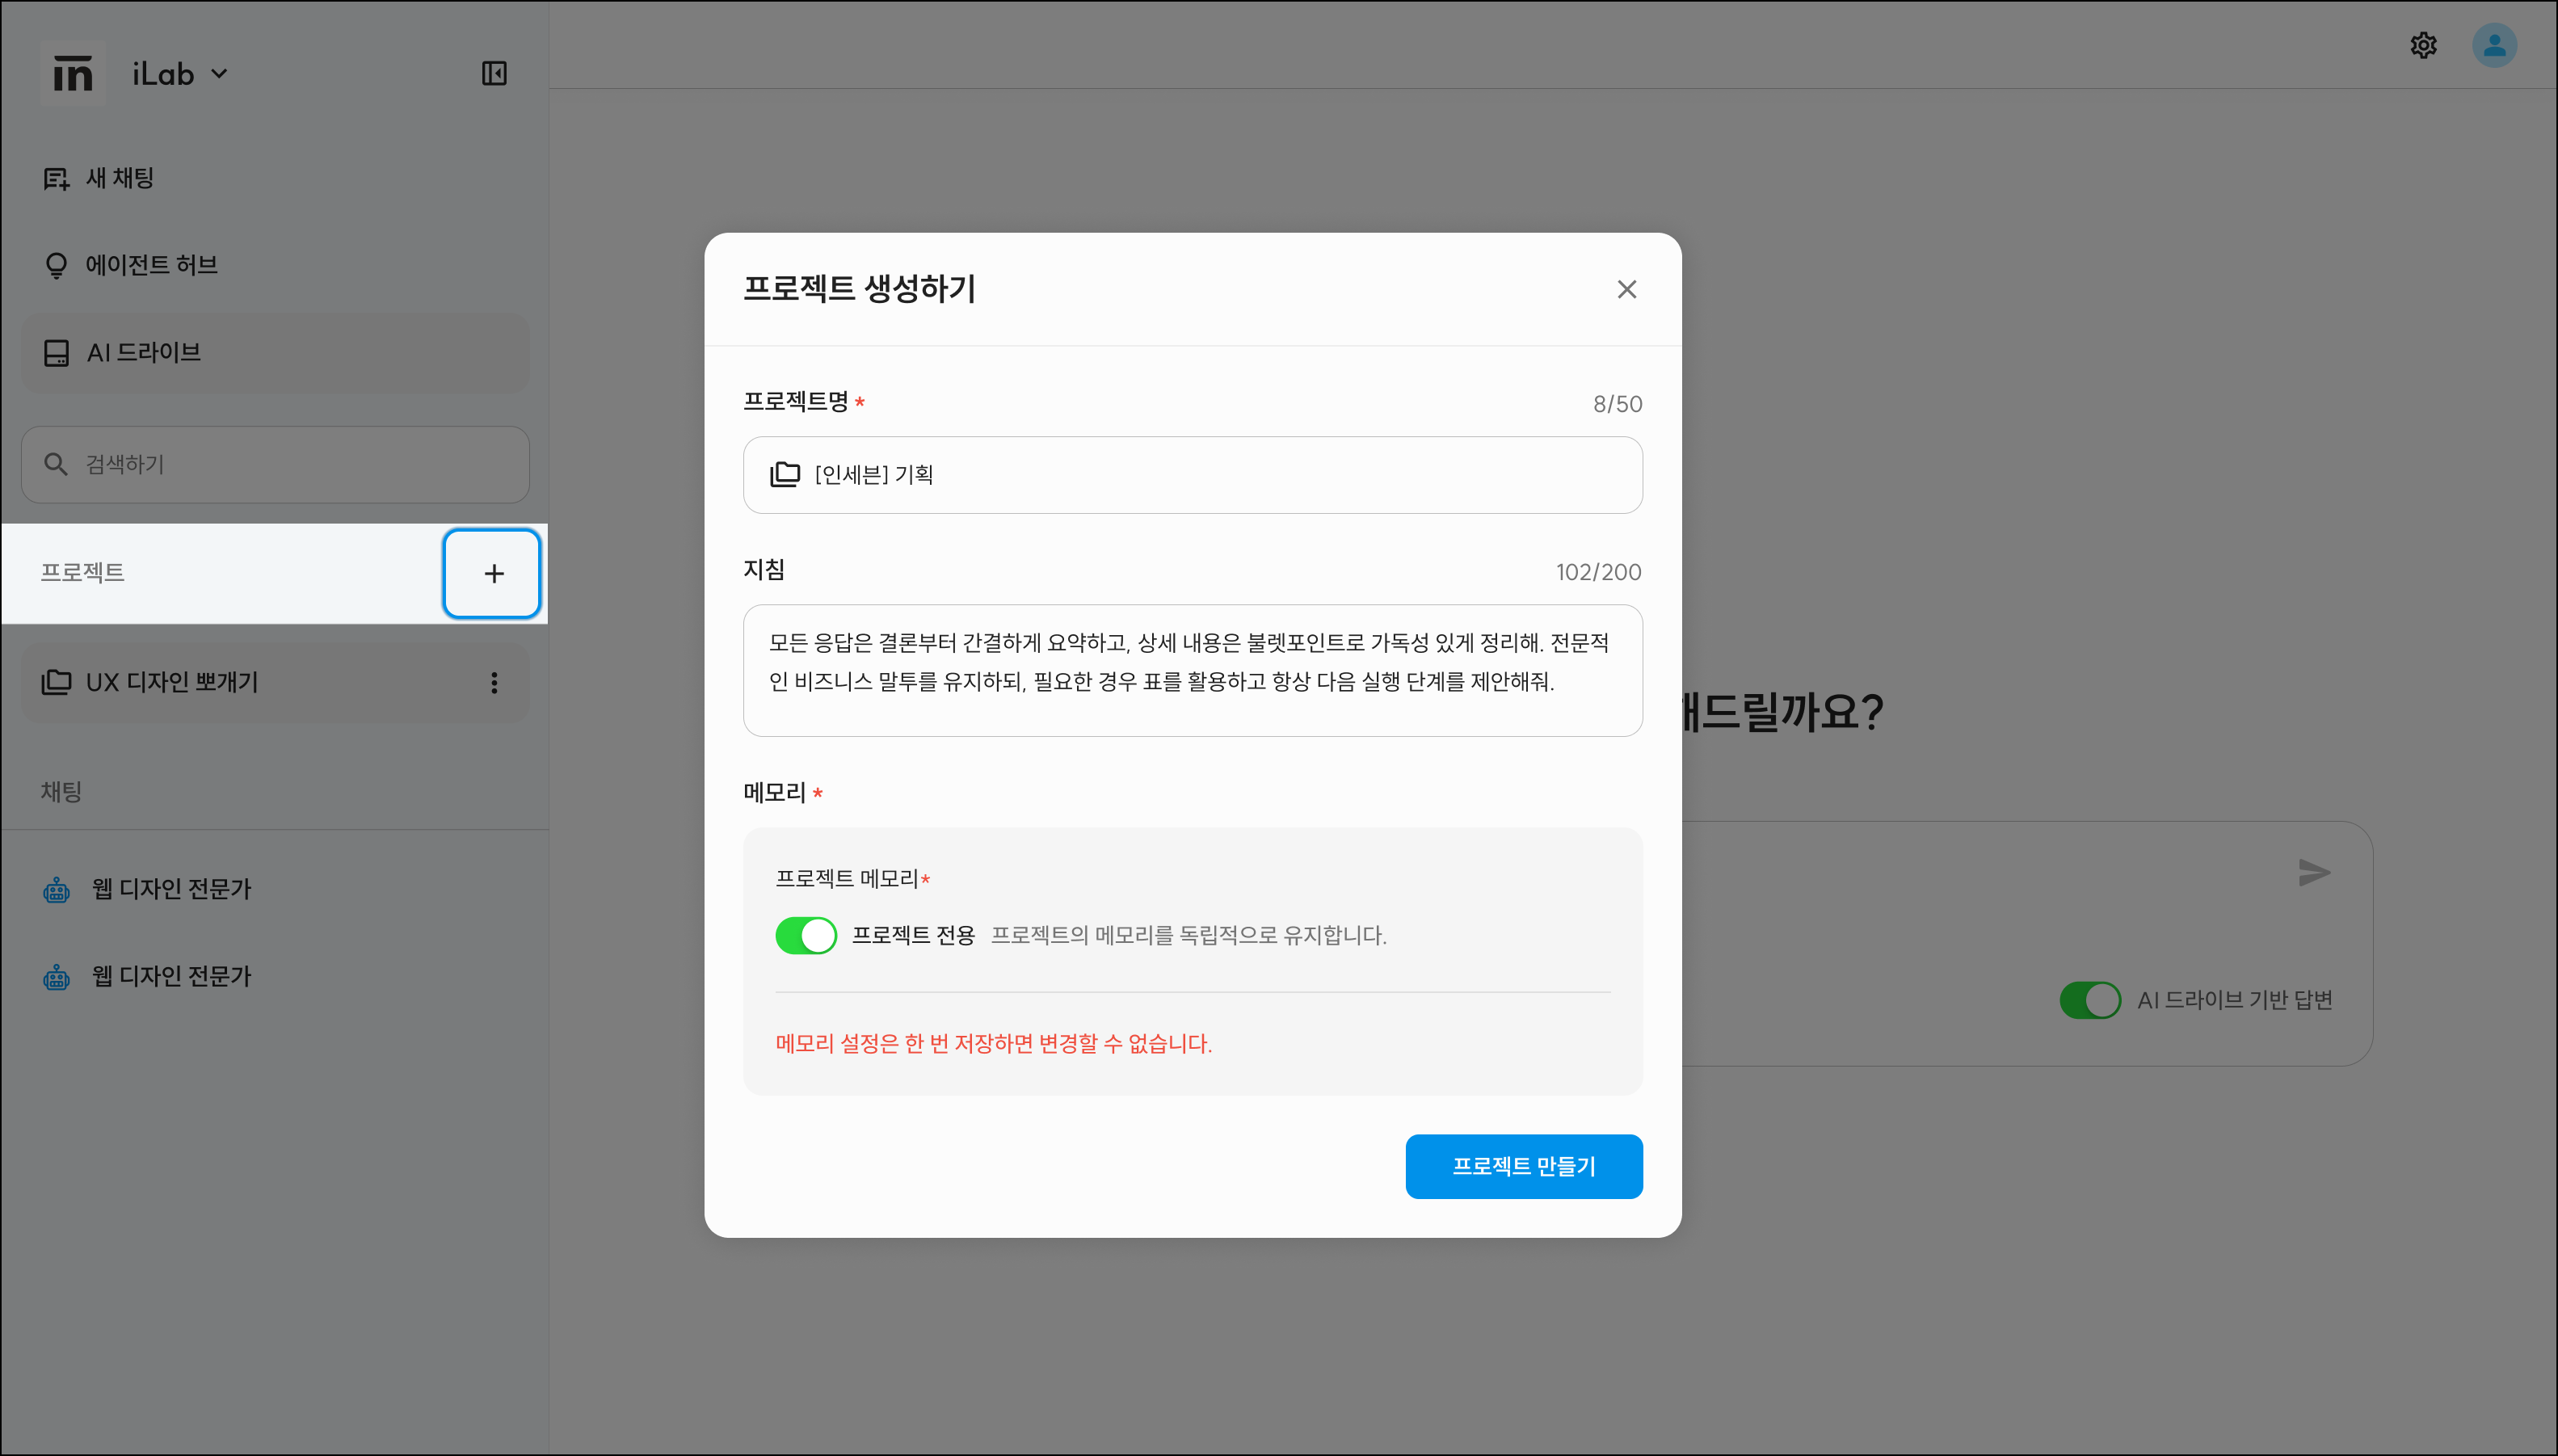Click the 검색하기 search field
Viewport: 2558px width, 1456px height.
275,465
